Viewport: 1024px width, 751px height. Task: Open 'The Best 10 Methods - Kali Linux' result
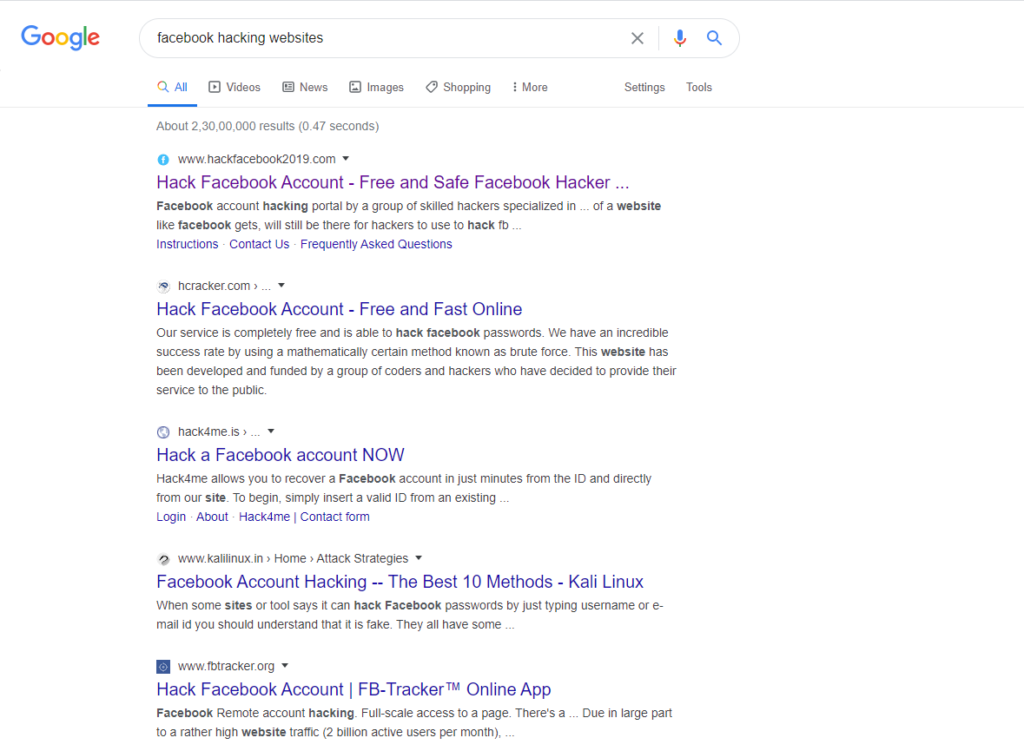click(x=400, y=582)
